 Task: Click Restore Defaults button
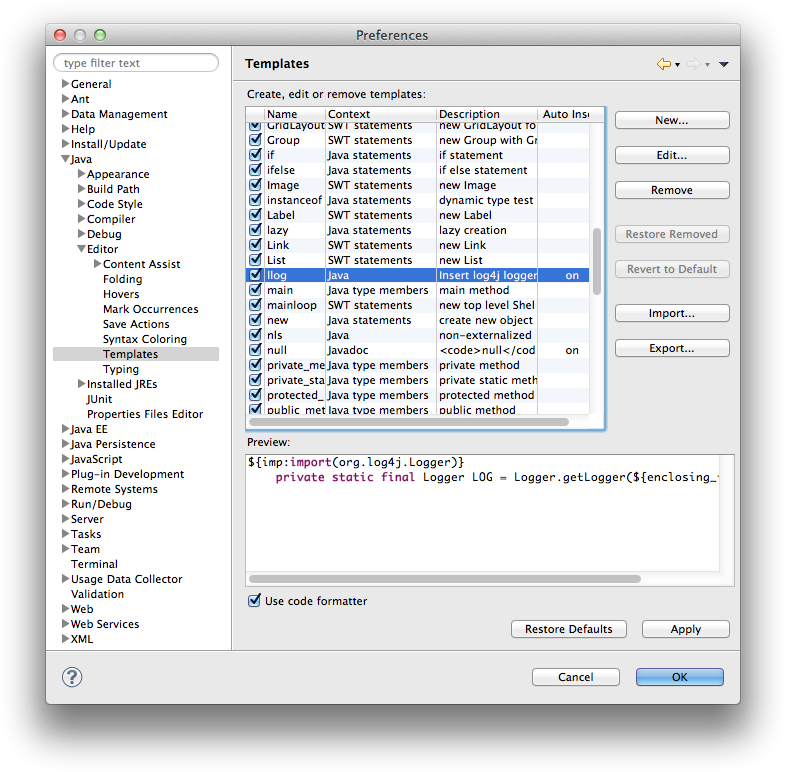[x=568, y=629]
